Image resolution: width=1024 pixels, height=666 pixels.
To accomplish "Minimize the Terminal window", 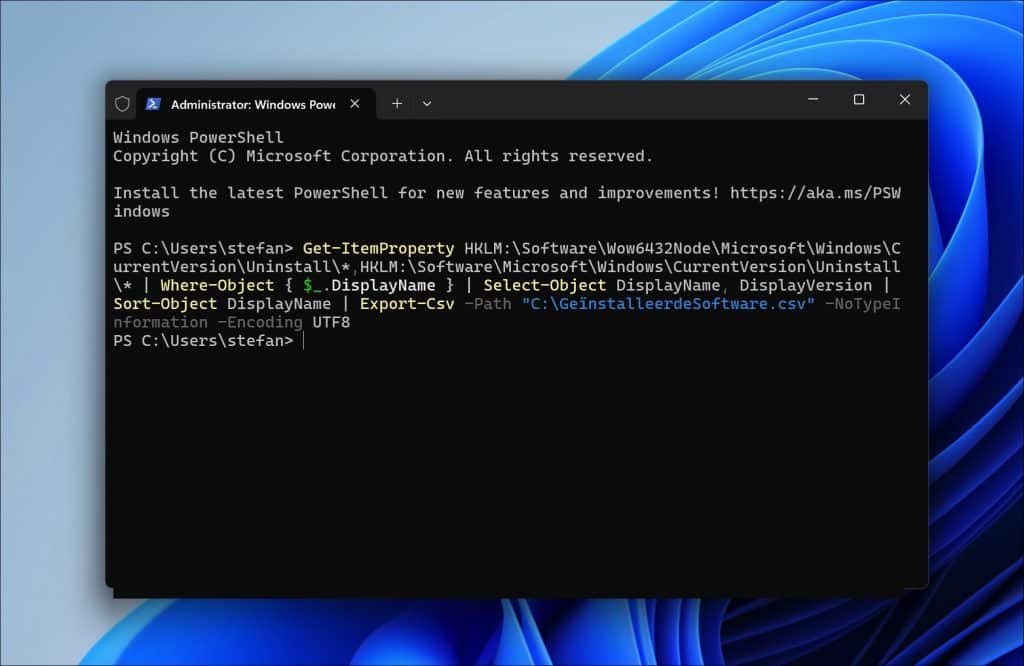I will (x=813, y=99).
